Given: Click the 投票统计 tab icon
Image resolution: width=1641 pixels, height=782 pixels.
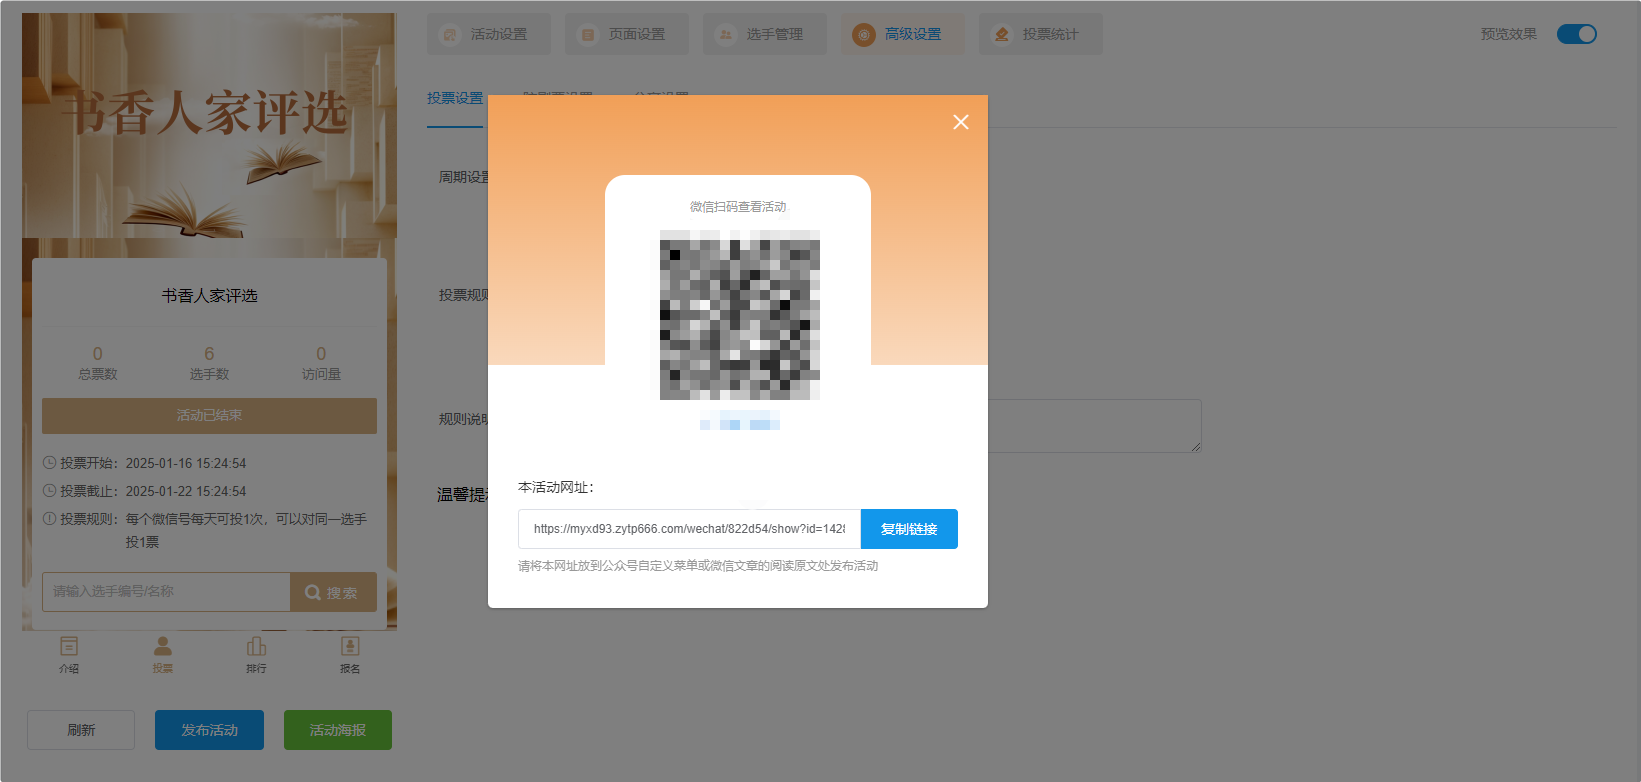Looking at the screenshot, I should [x=1002, y=35].
